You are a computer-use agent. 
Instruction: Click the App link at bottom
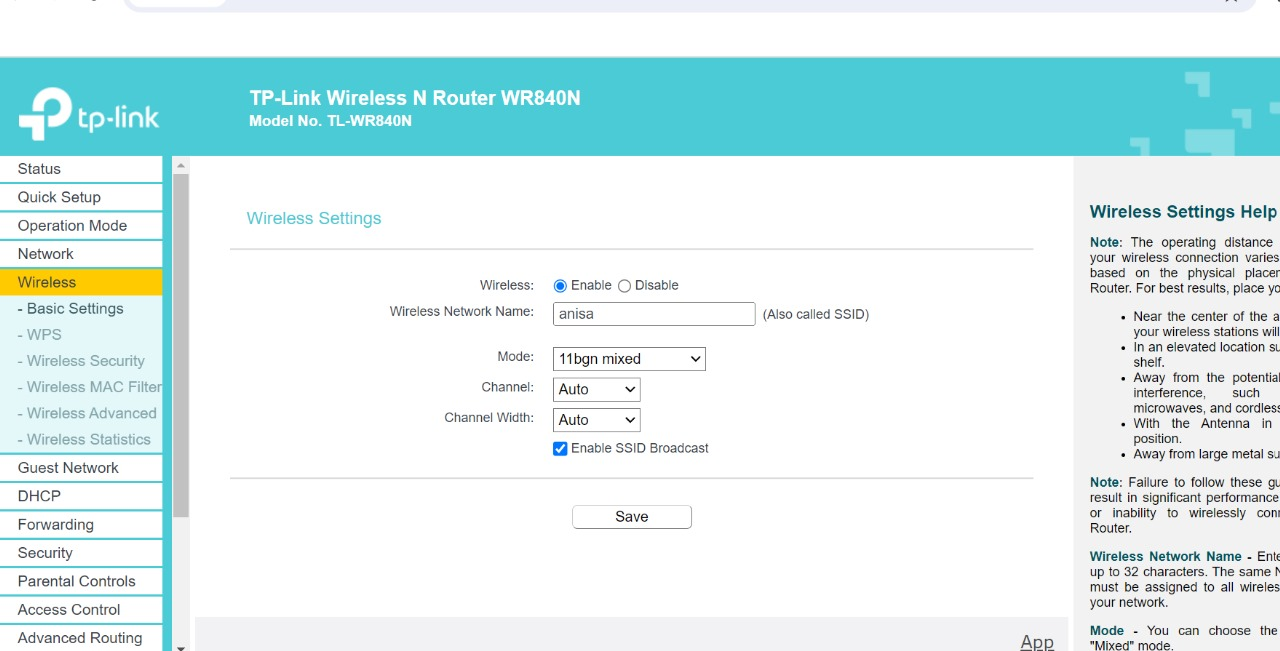point(1037,642)
